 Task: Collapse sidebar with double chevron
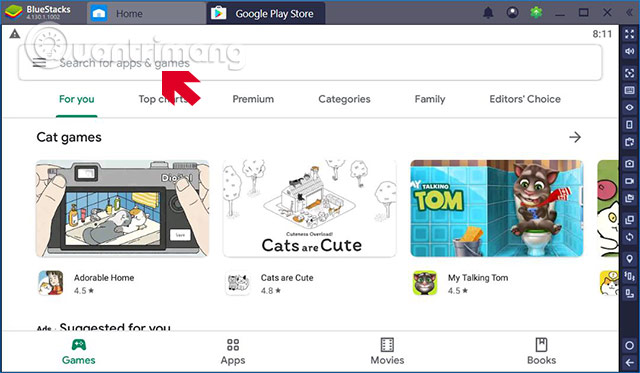[629, 13]
